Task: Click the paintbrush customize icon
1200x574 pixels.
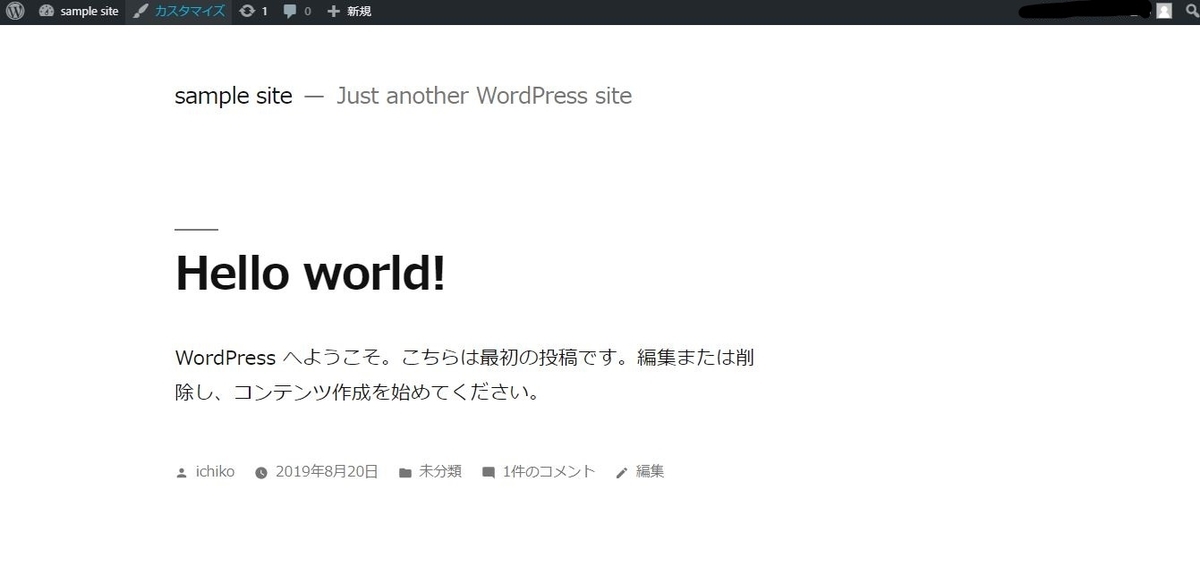Action: click(x=141, y=12)
